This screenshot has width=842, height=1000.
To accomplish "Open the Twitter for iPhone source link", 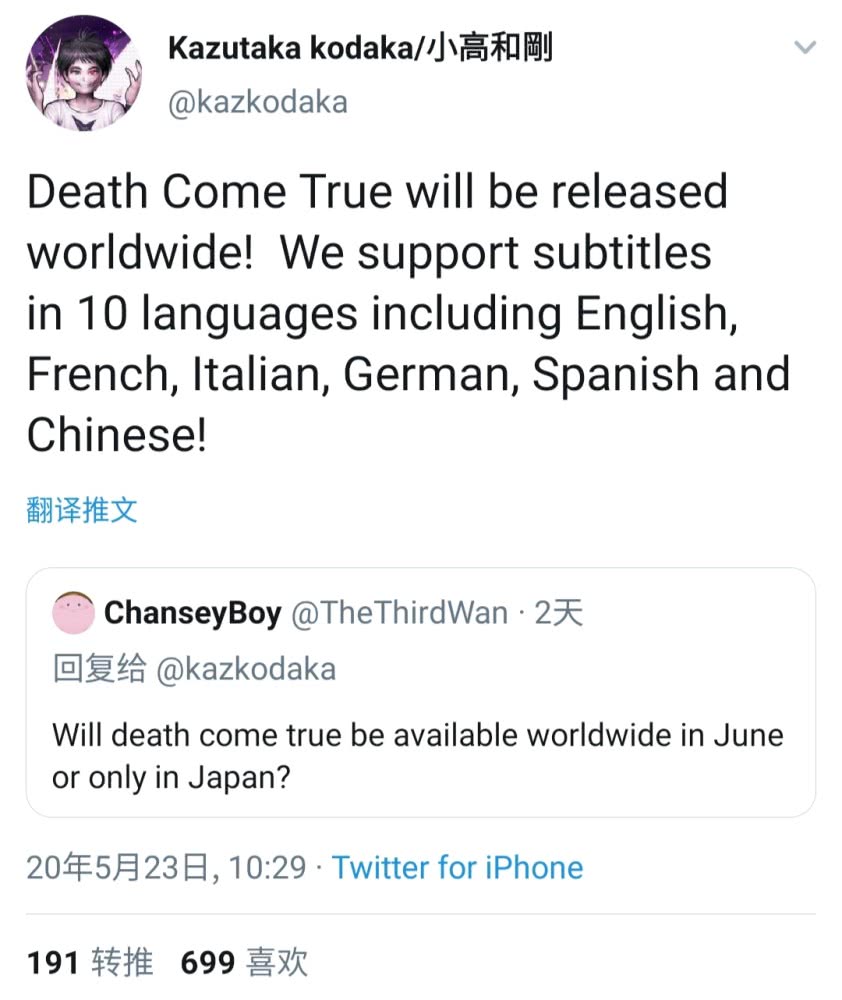I will 457,867.
